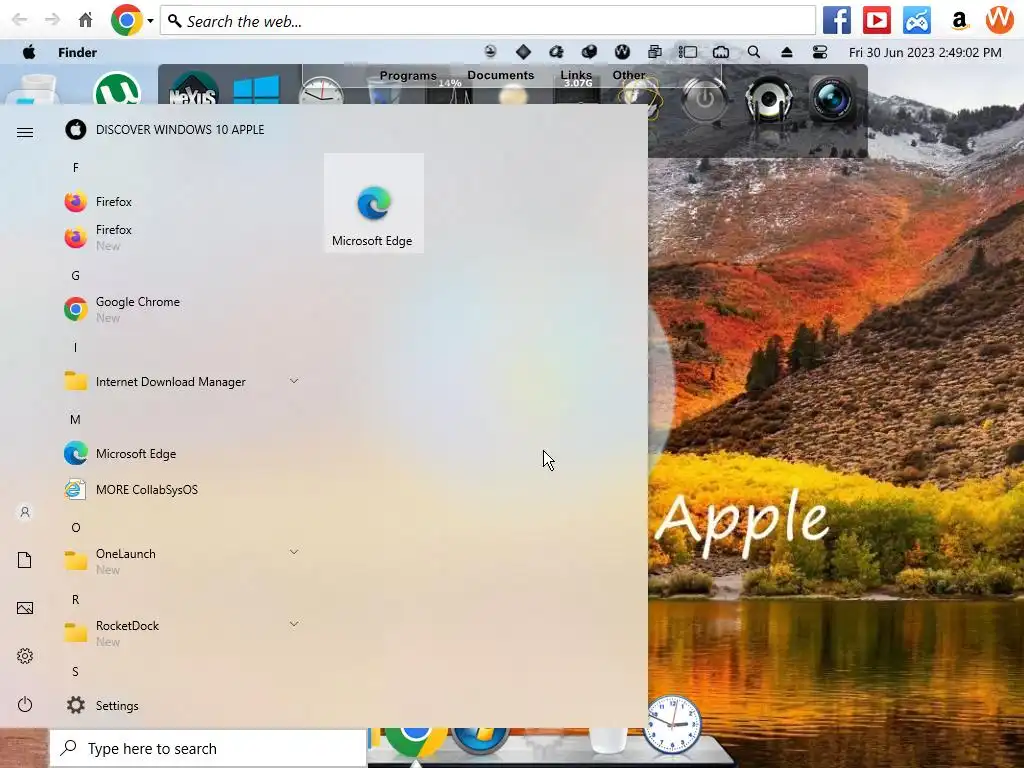Image resolution: width=1024 pixels, height=768 pixels.
Task: Jump to letter R section header
Action: (76, 600)
